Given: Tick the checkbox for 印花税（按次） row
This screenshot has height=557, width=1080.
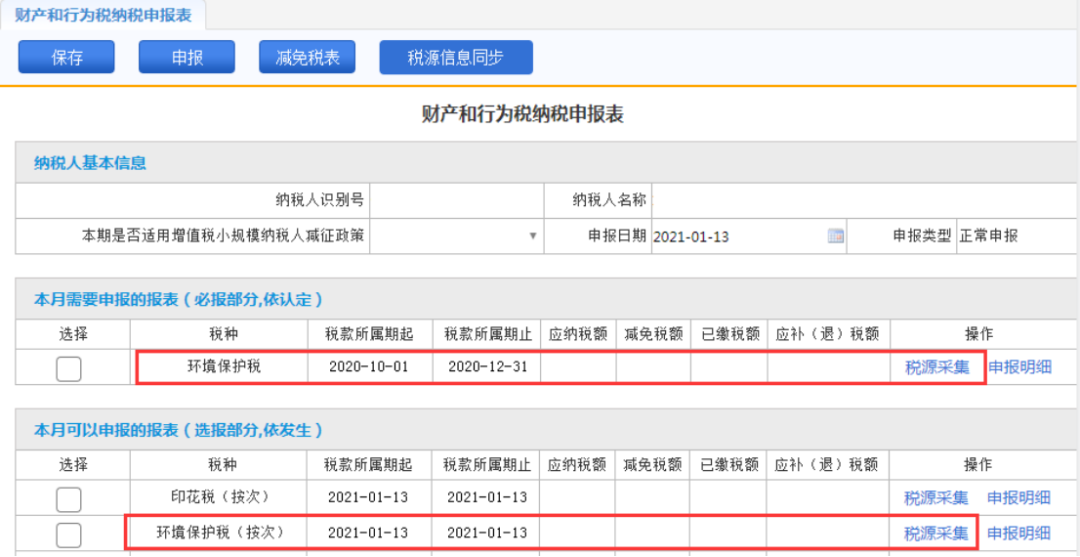Looking at the screenshot, I should (x=69, y=499).
